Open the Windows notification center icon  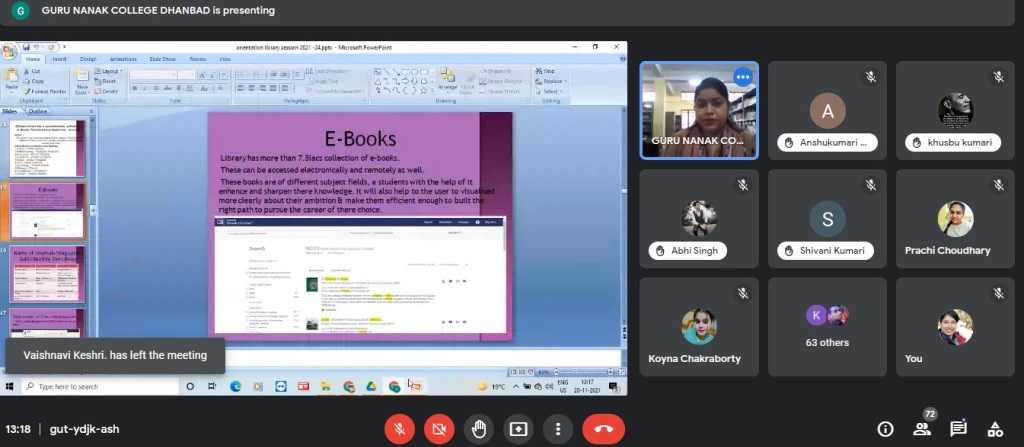[x=614, y=387]
